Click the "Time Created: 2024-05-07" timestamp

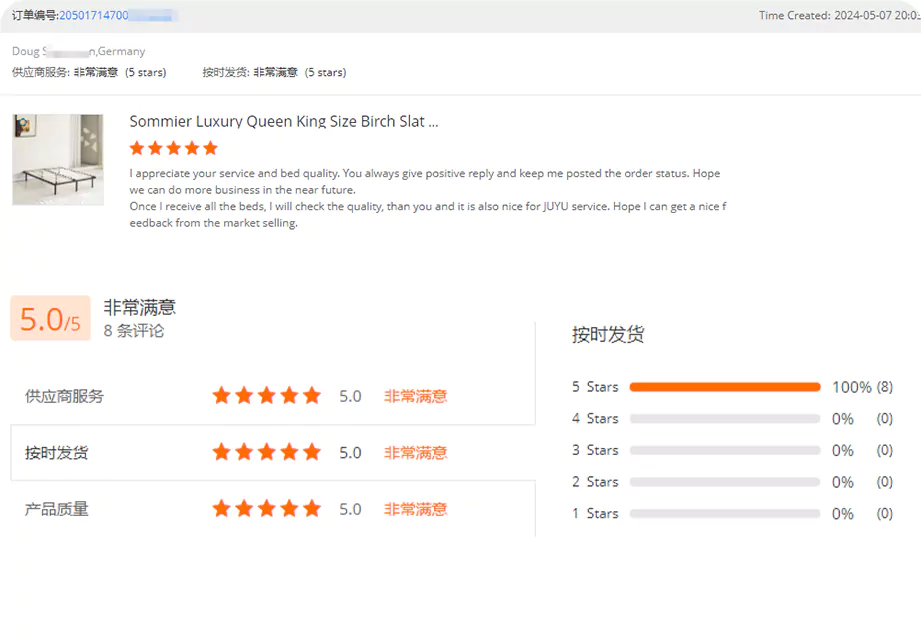[x=840, y=16]
